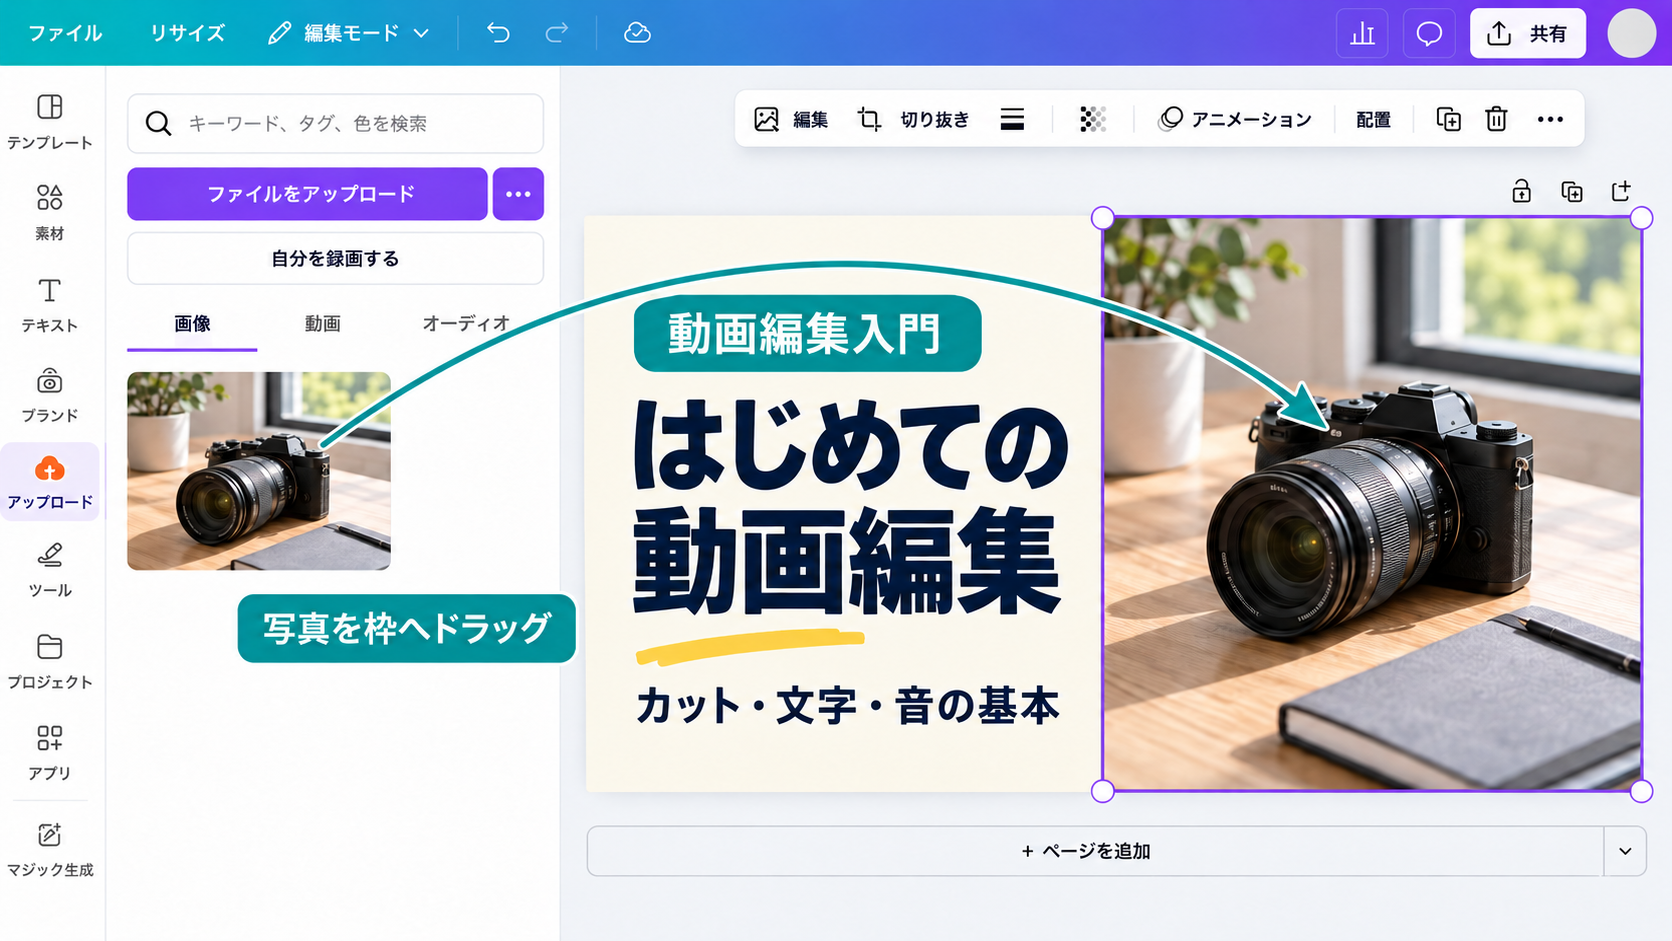Undo the last action
Image resolution: width=1672 pixels, height=941 pixels.
point(498,33)
